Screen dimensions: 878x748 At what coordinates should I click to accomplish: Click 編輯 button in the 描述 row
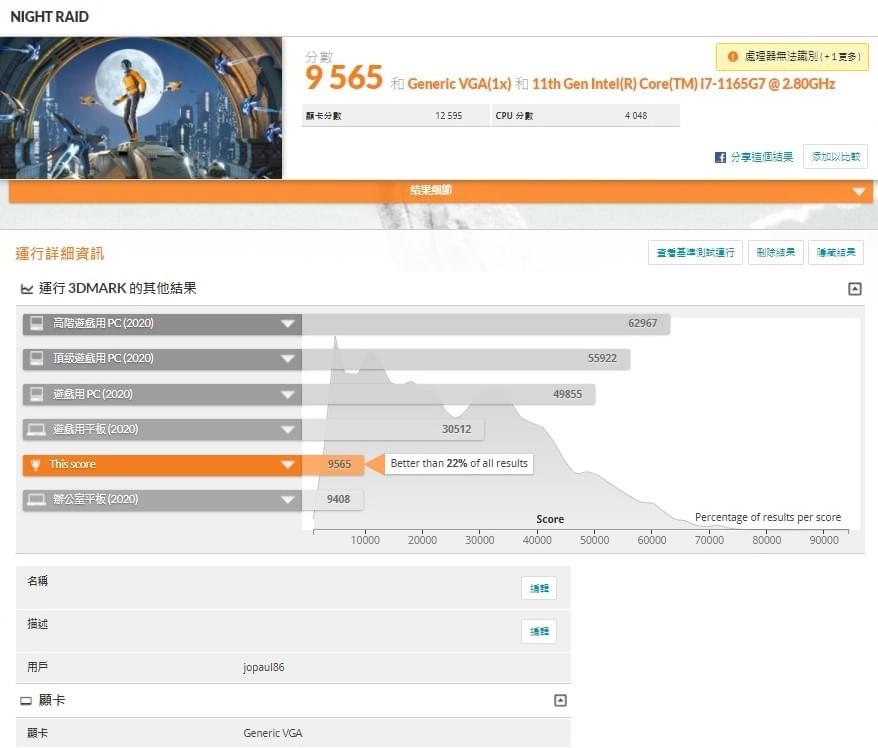[539, 632]
